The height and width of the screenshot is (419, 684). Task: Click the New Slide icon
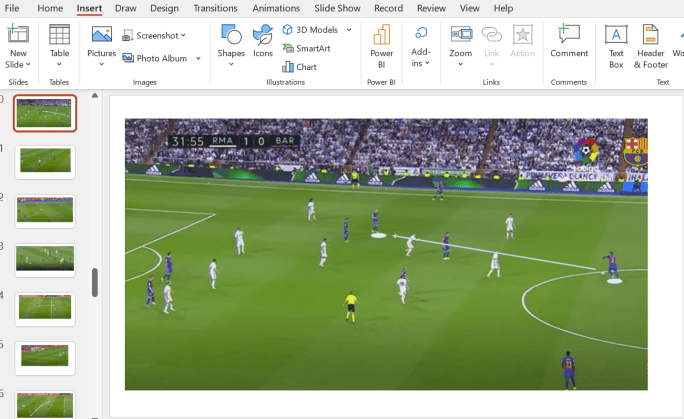(x=18, y=36)
